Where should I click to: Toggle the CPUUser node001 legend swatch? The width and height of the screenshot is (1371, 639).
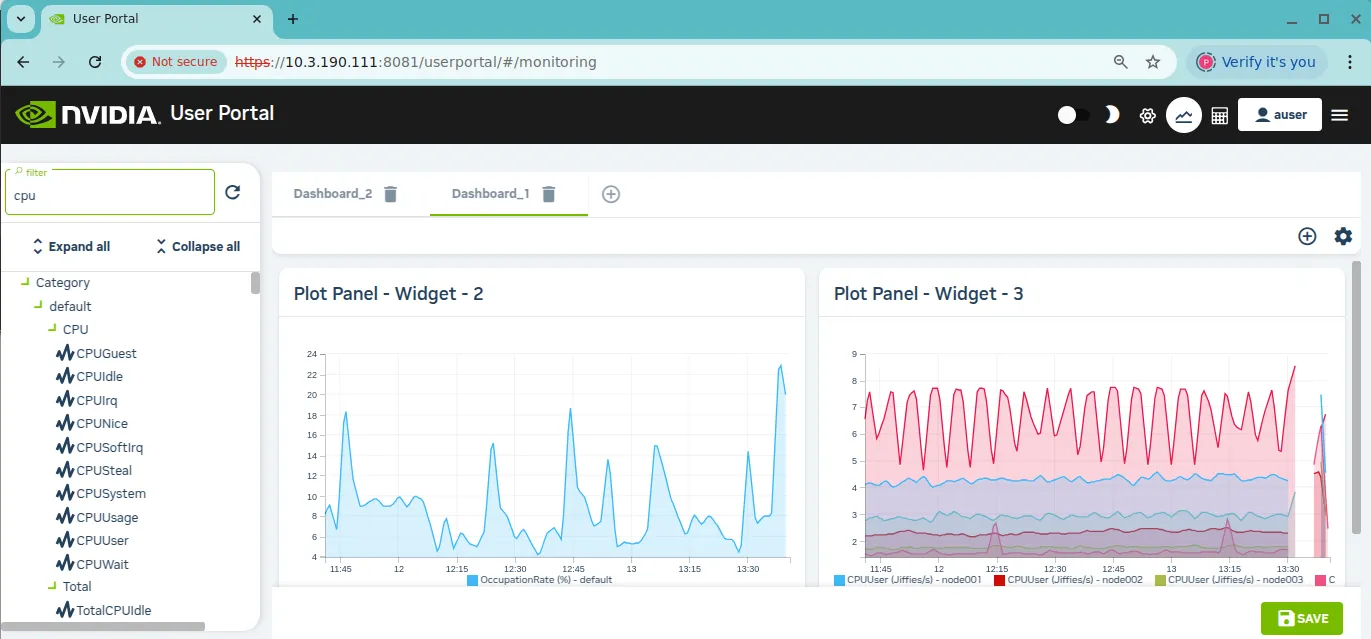click(x=839, y=580)
